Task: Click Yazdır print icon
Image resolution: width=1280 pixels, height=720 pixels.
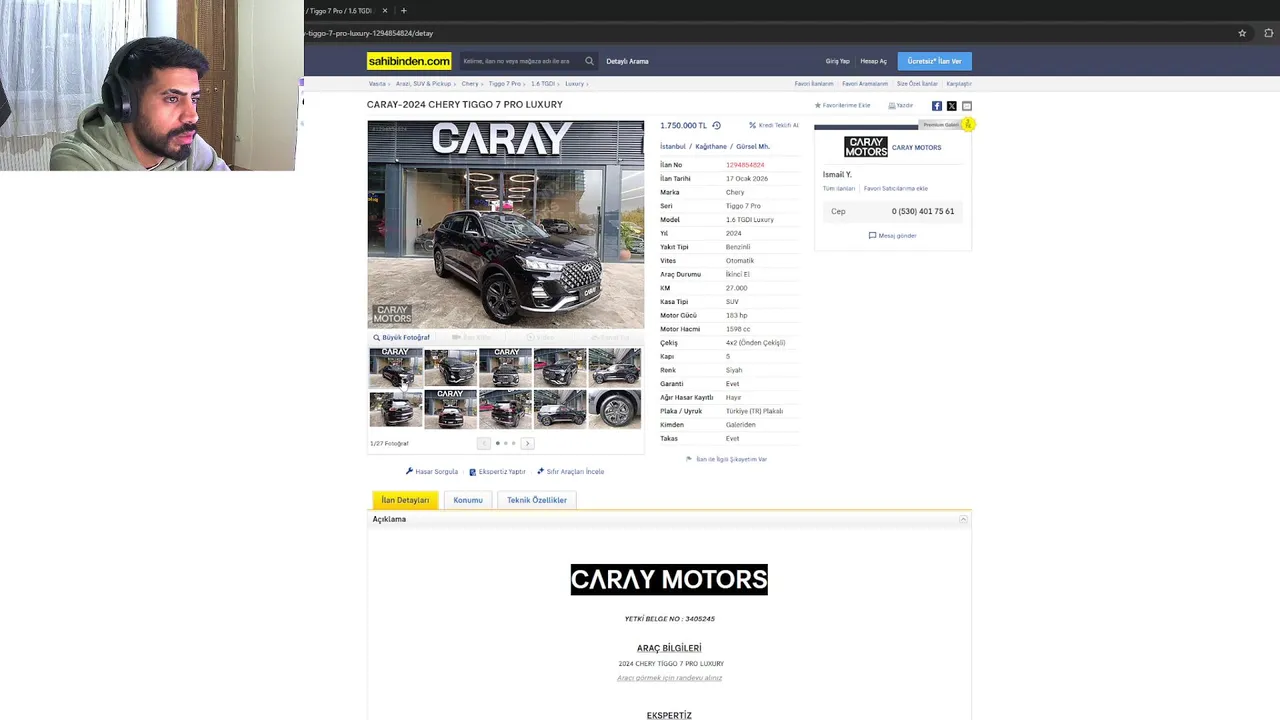Action: coord(900,105)
